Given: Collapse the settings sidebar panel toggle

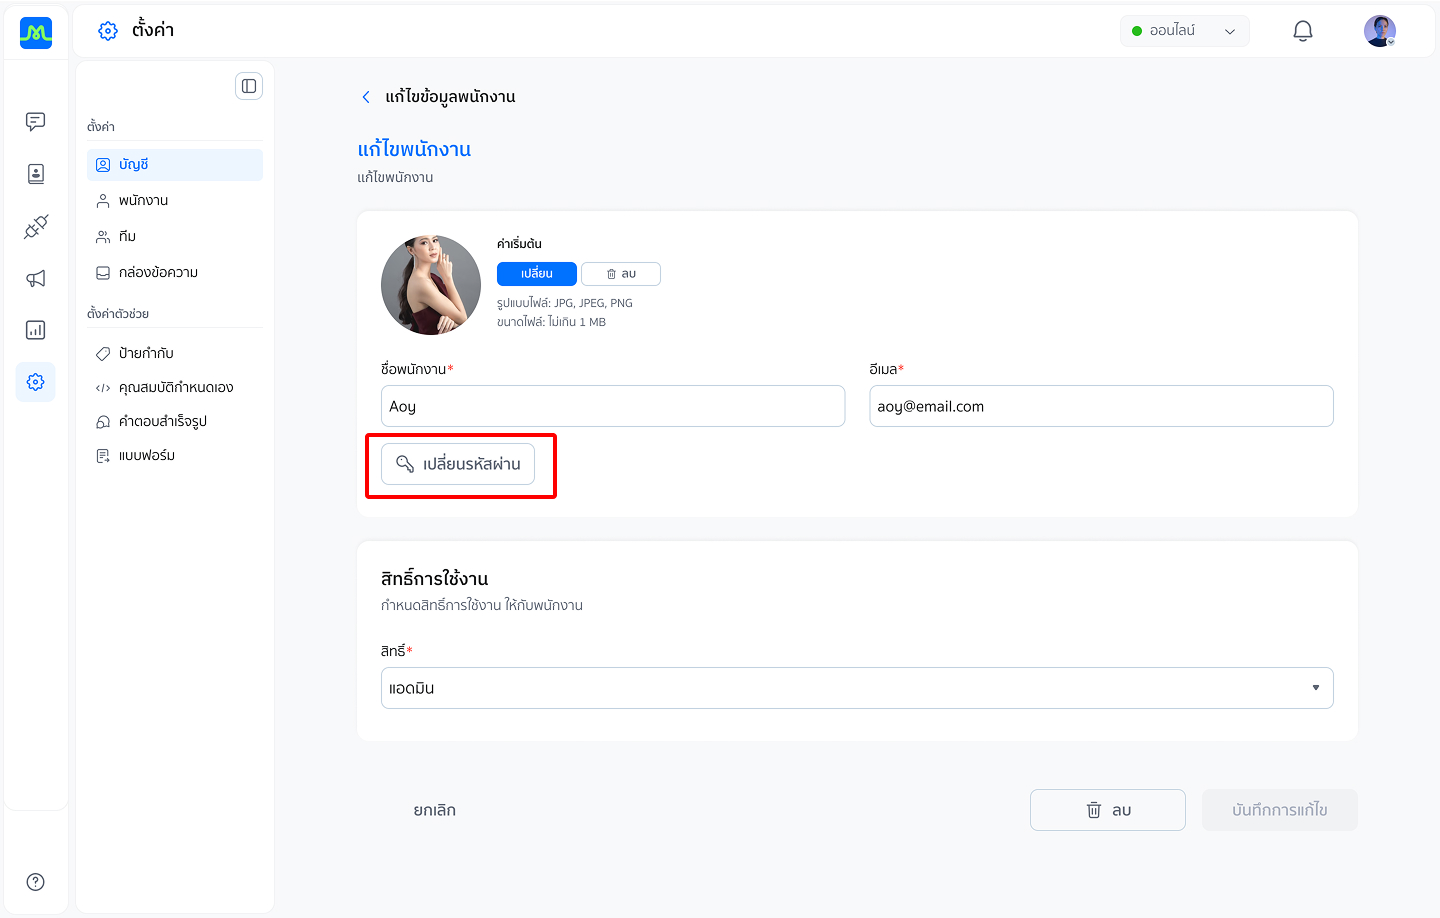Looking at the screenshot, I should coord(249,86).
